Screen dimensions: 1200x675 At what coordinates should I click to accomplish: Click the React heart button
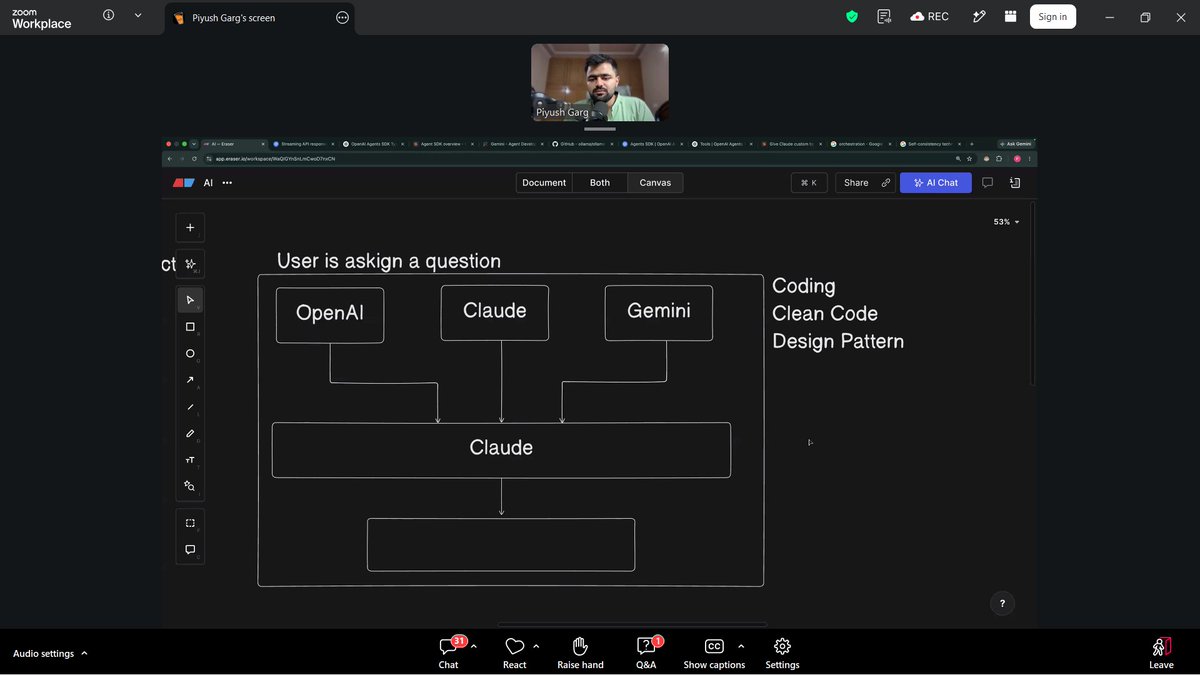click(515, 653)
